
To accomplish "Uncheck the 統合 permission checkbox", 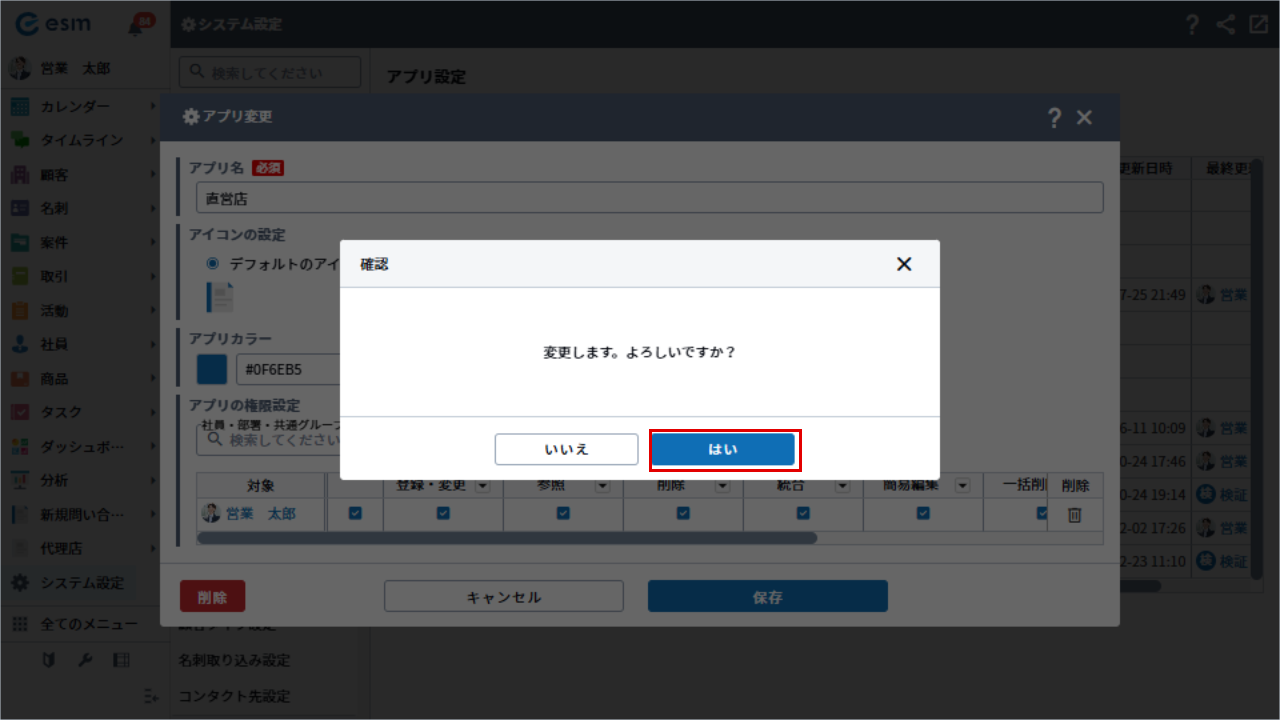I will pyautogui.click(x=803, y=513).
